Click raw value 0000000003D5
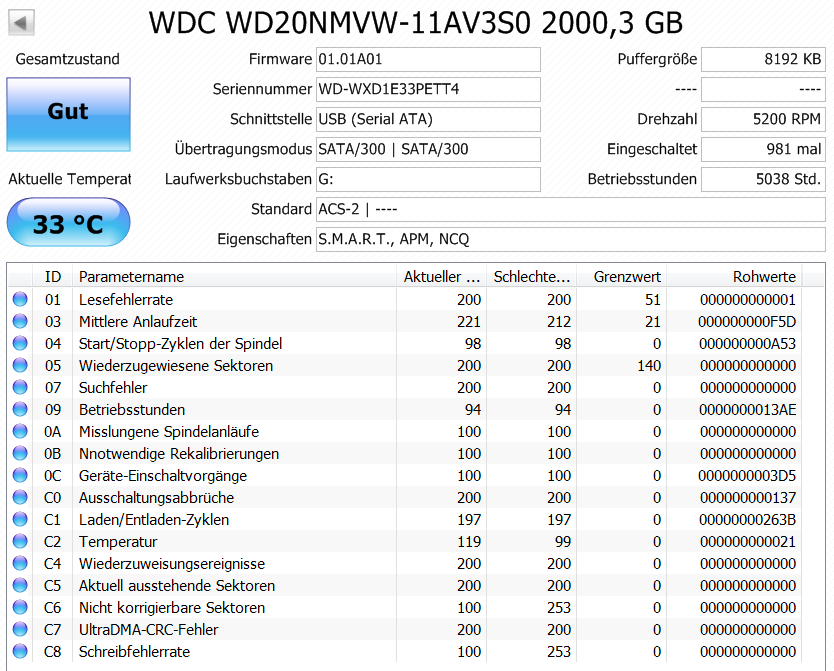834x671 pixels. pyautogui.click(x=747, y=475)
